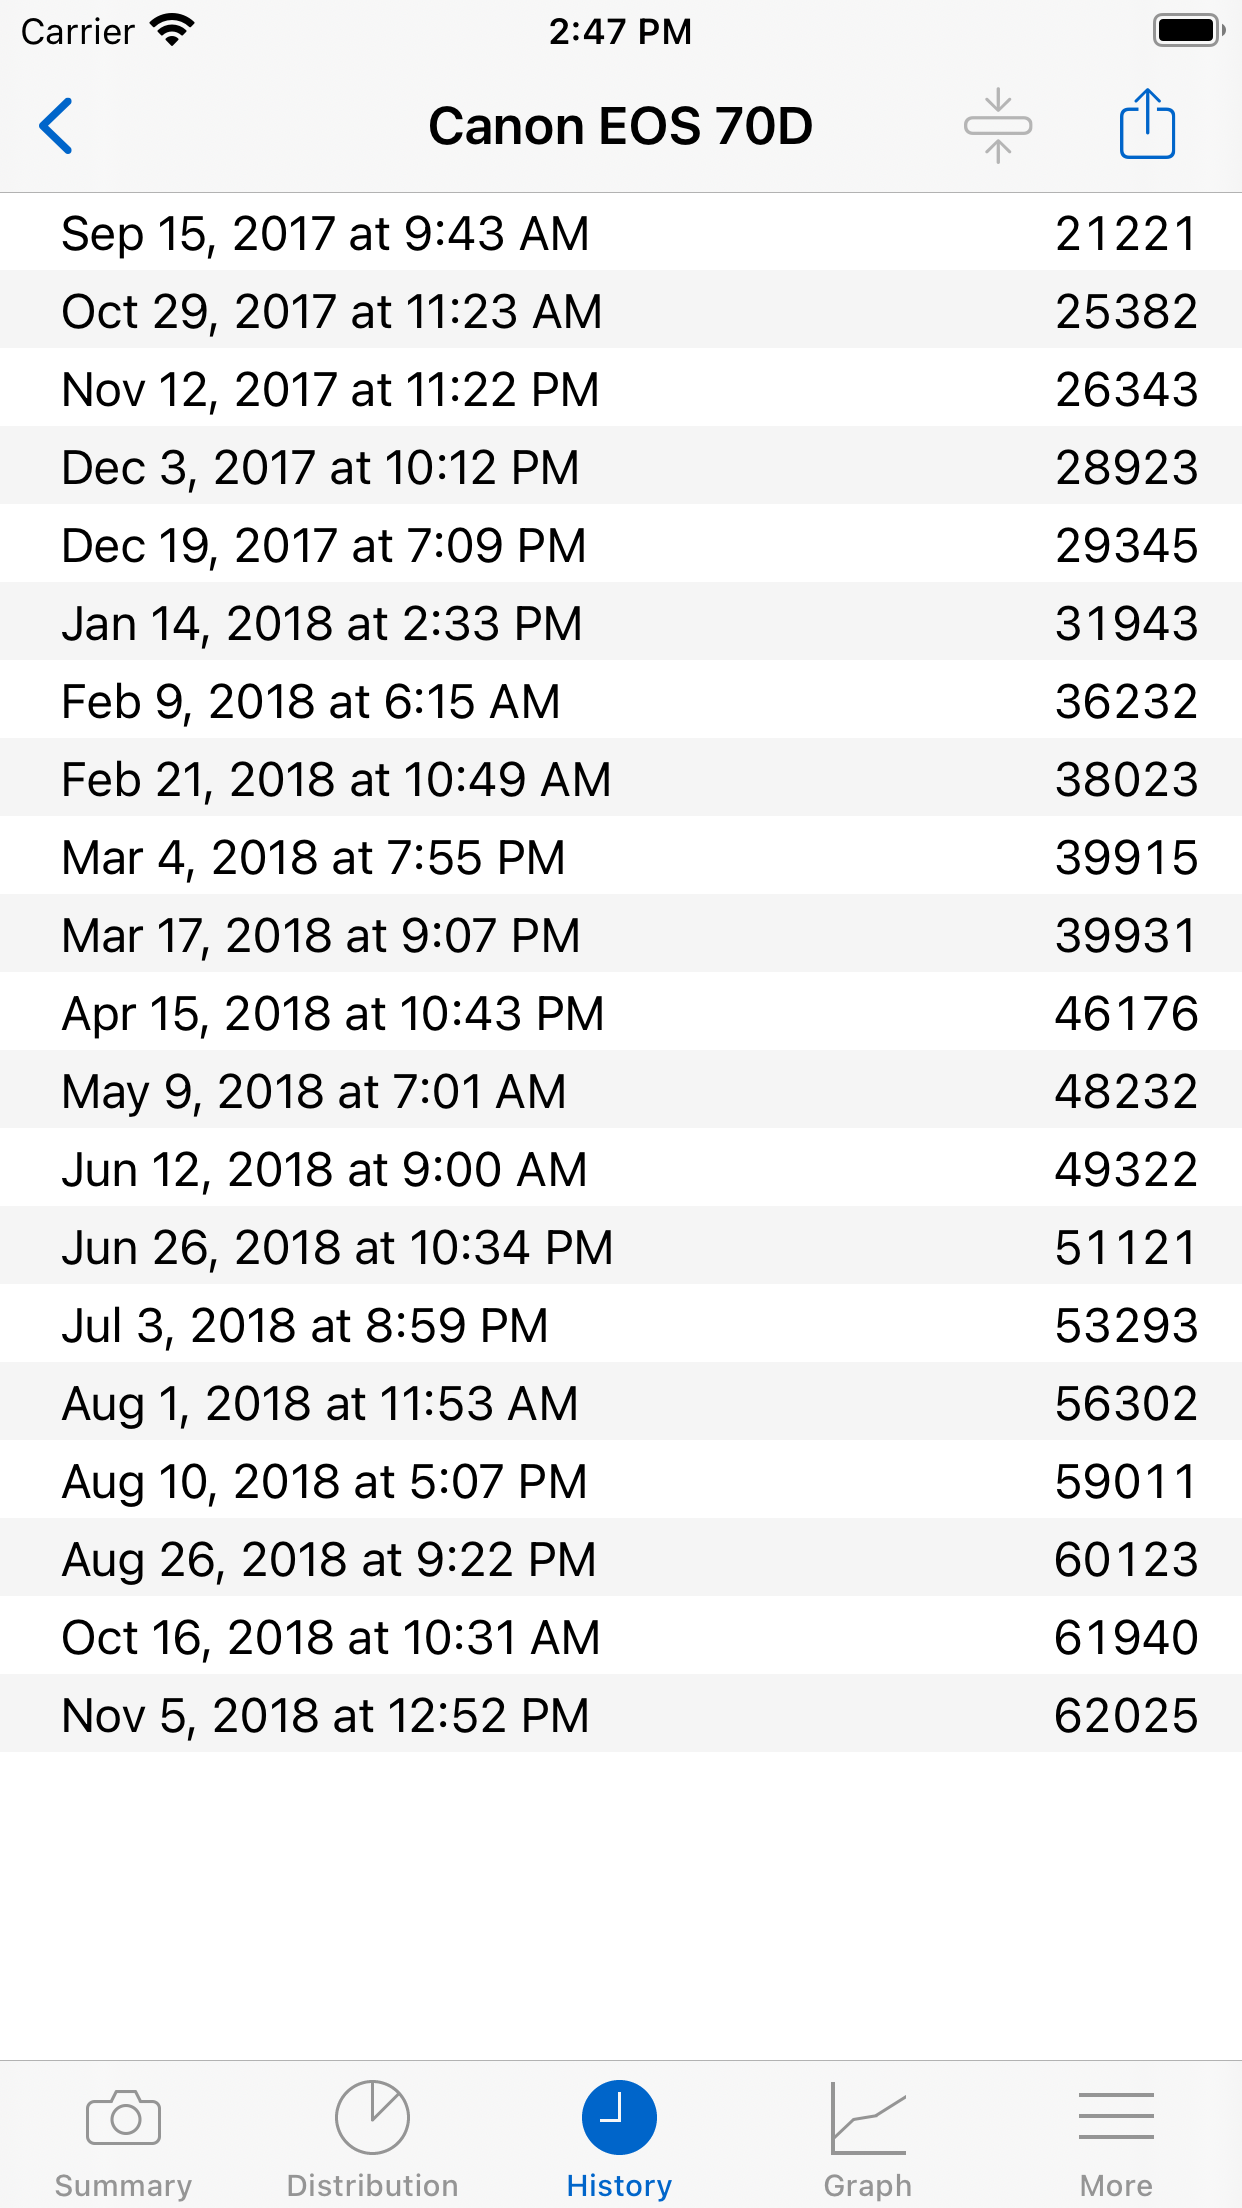
Task: Tap the Wi-Fi status icon
Action: pyautogui.click(x=172, y=31)
